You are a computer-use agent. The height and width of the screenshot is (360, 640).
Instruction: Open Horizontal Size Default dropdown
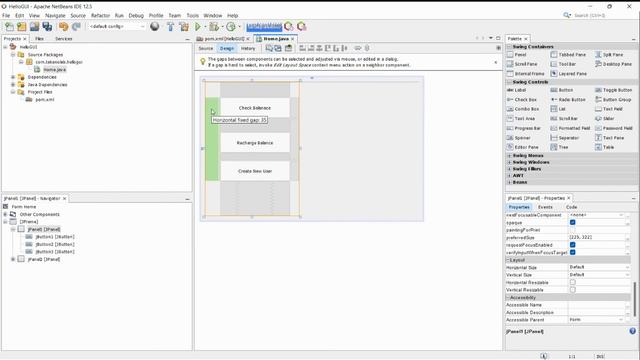click(x=599, y=267)
